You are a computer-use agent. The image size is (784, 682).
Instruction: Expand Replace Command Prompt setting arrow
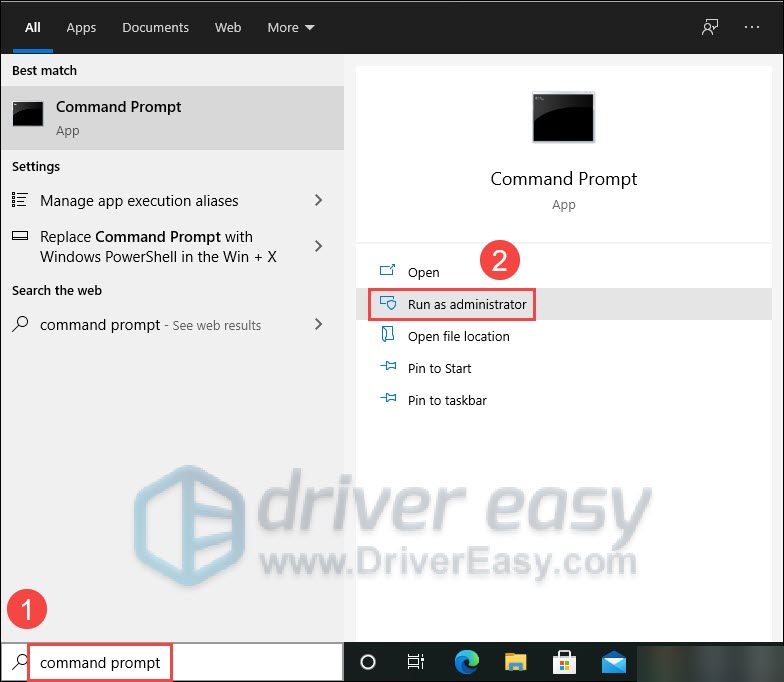tap(318, 246)
